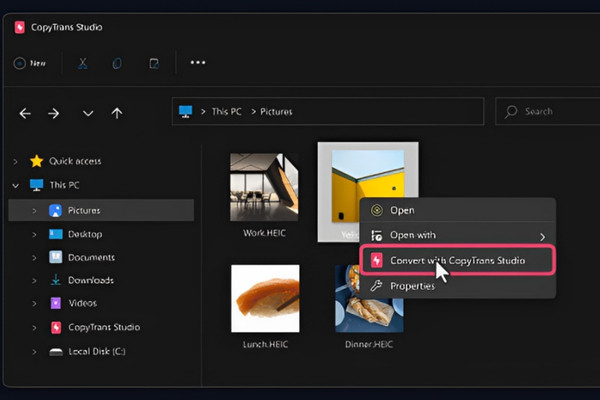Expand the Desktop folder node
Viewport: 600px width, 400px height.
pos(34,234)
